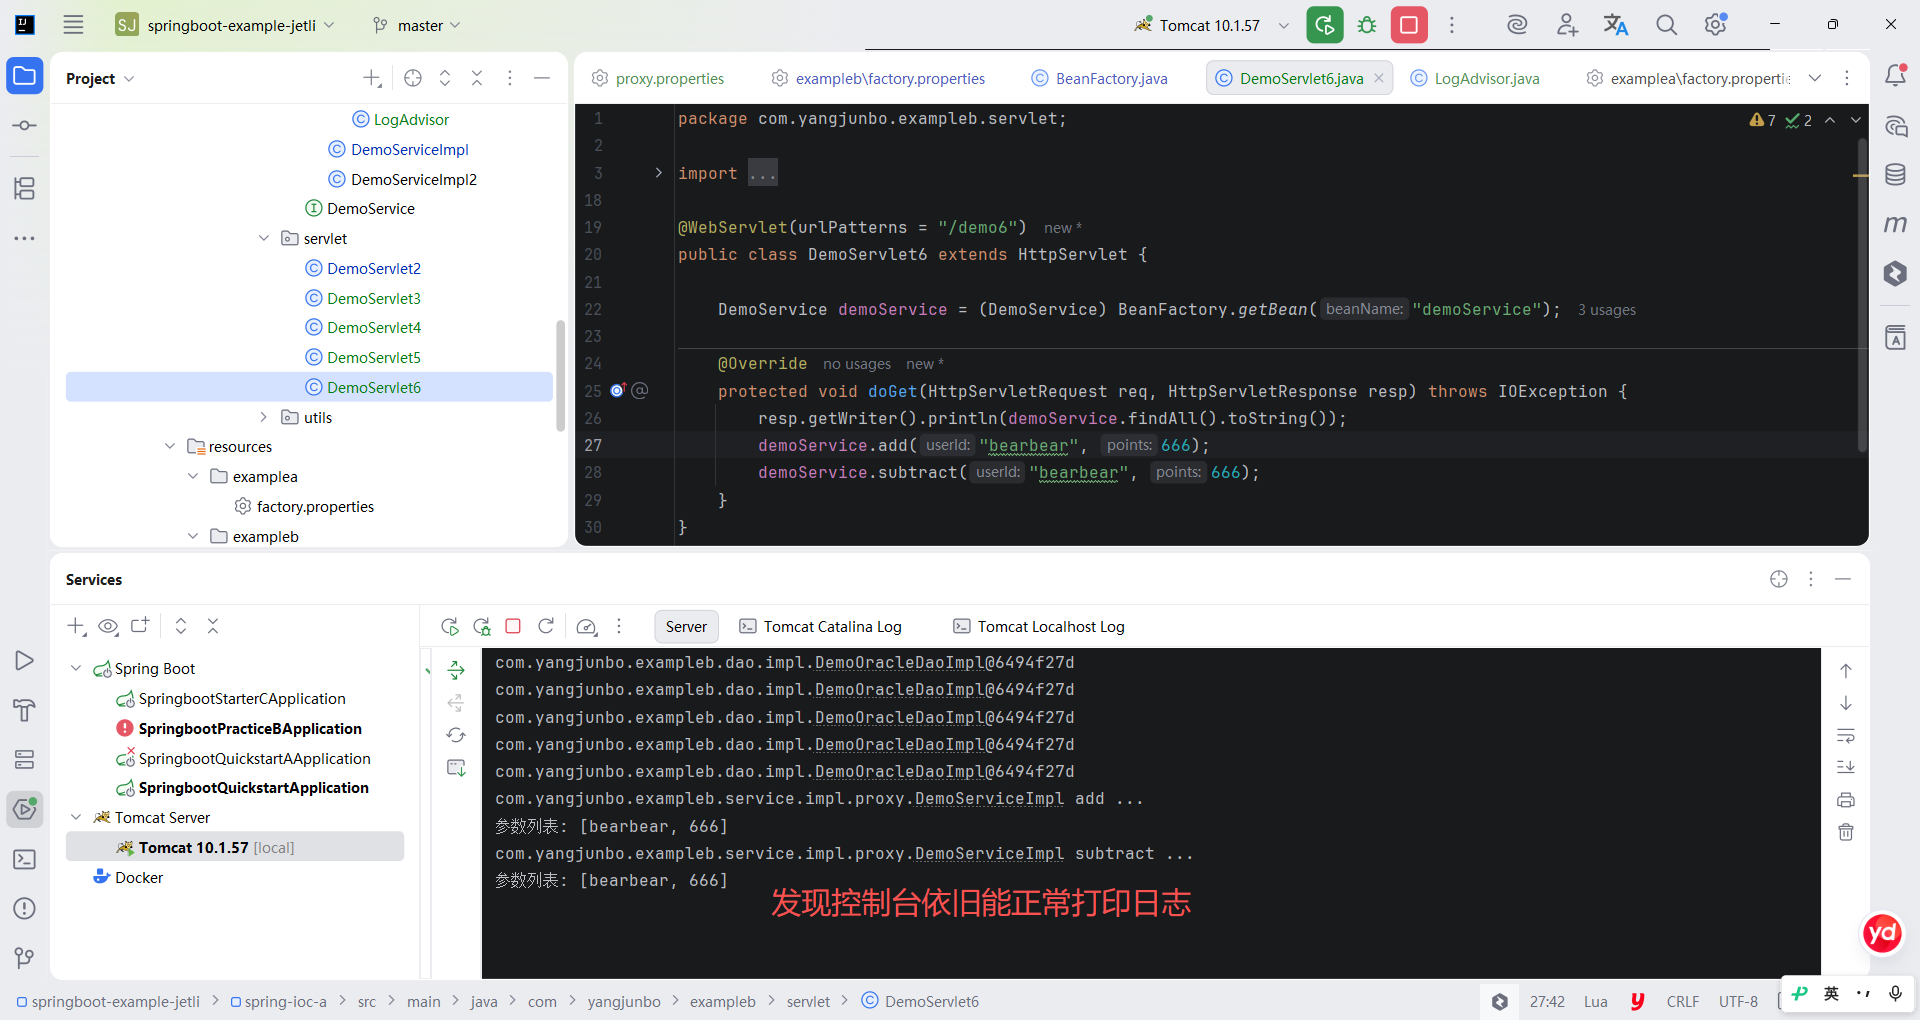Image resolution: width=1920 pixels, height=1020 pixels.
Task: Rerun Tomcat 10.1.57 configuration
Action: (x=1325, y=25)
